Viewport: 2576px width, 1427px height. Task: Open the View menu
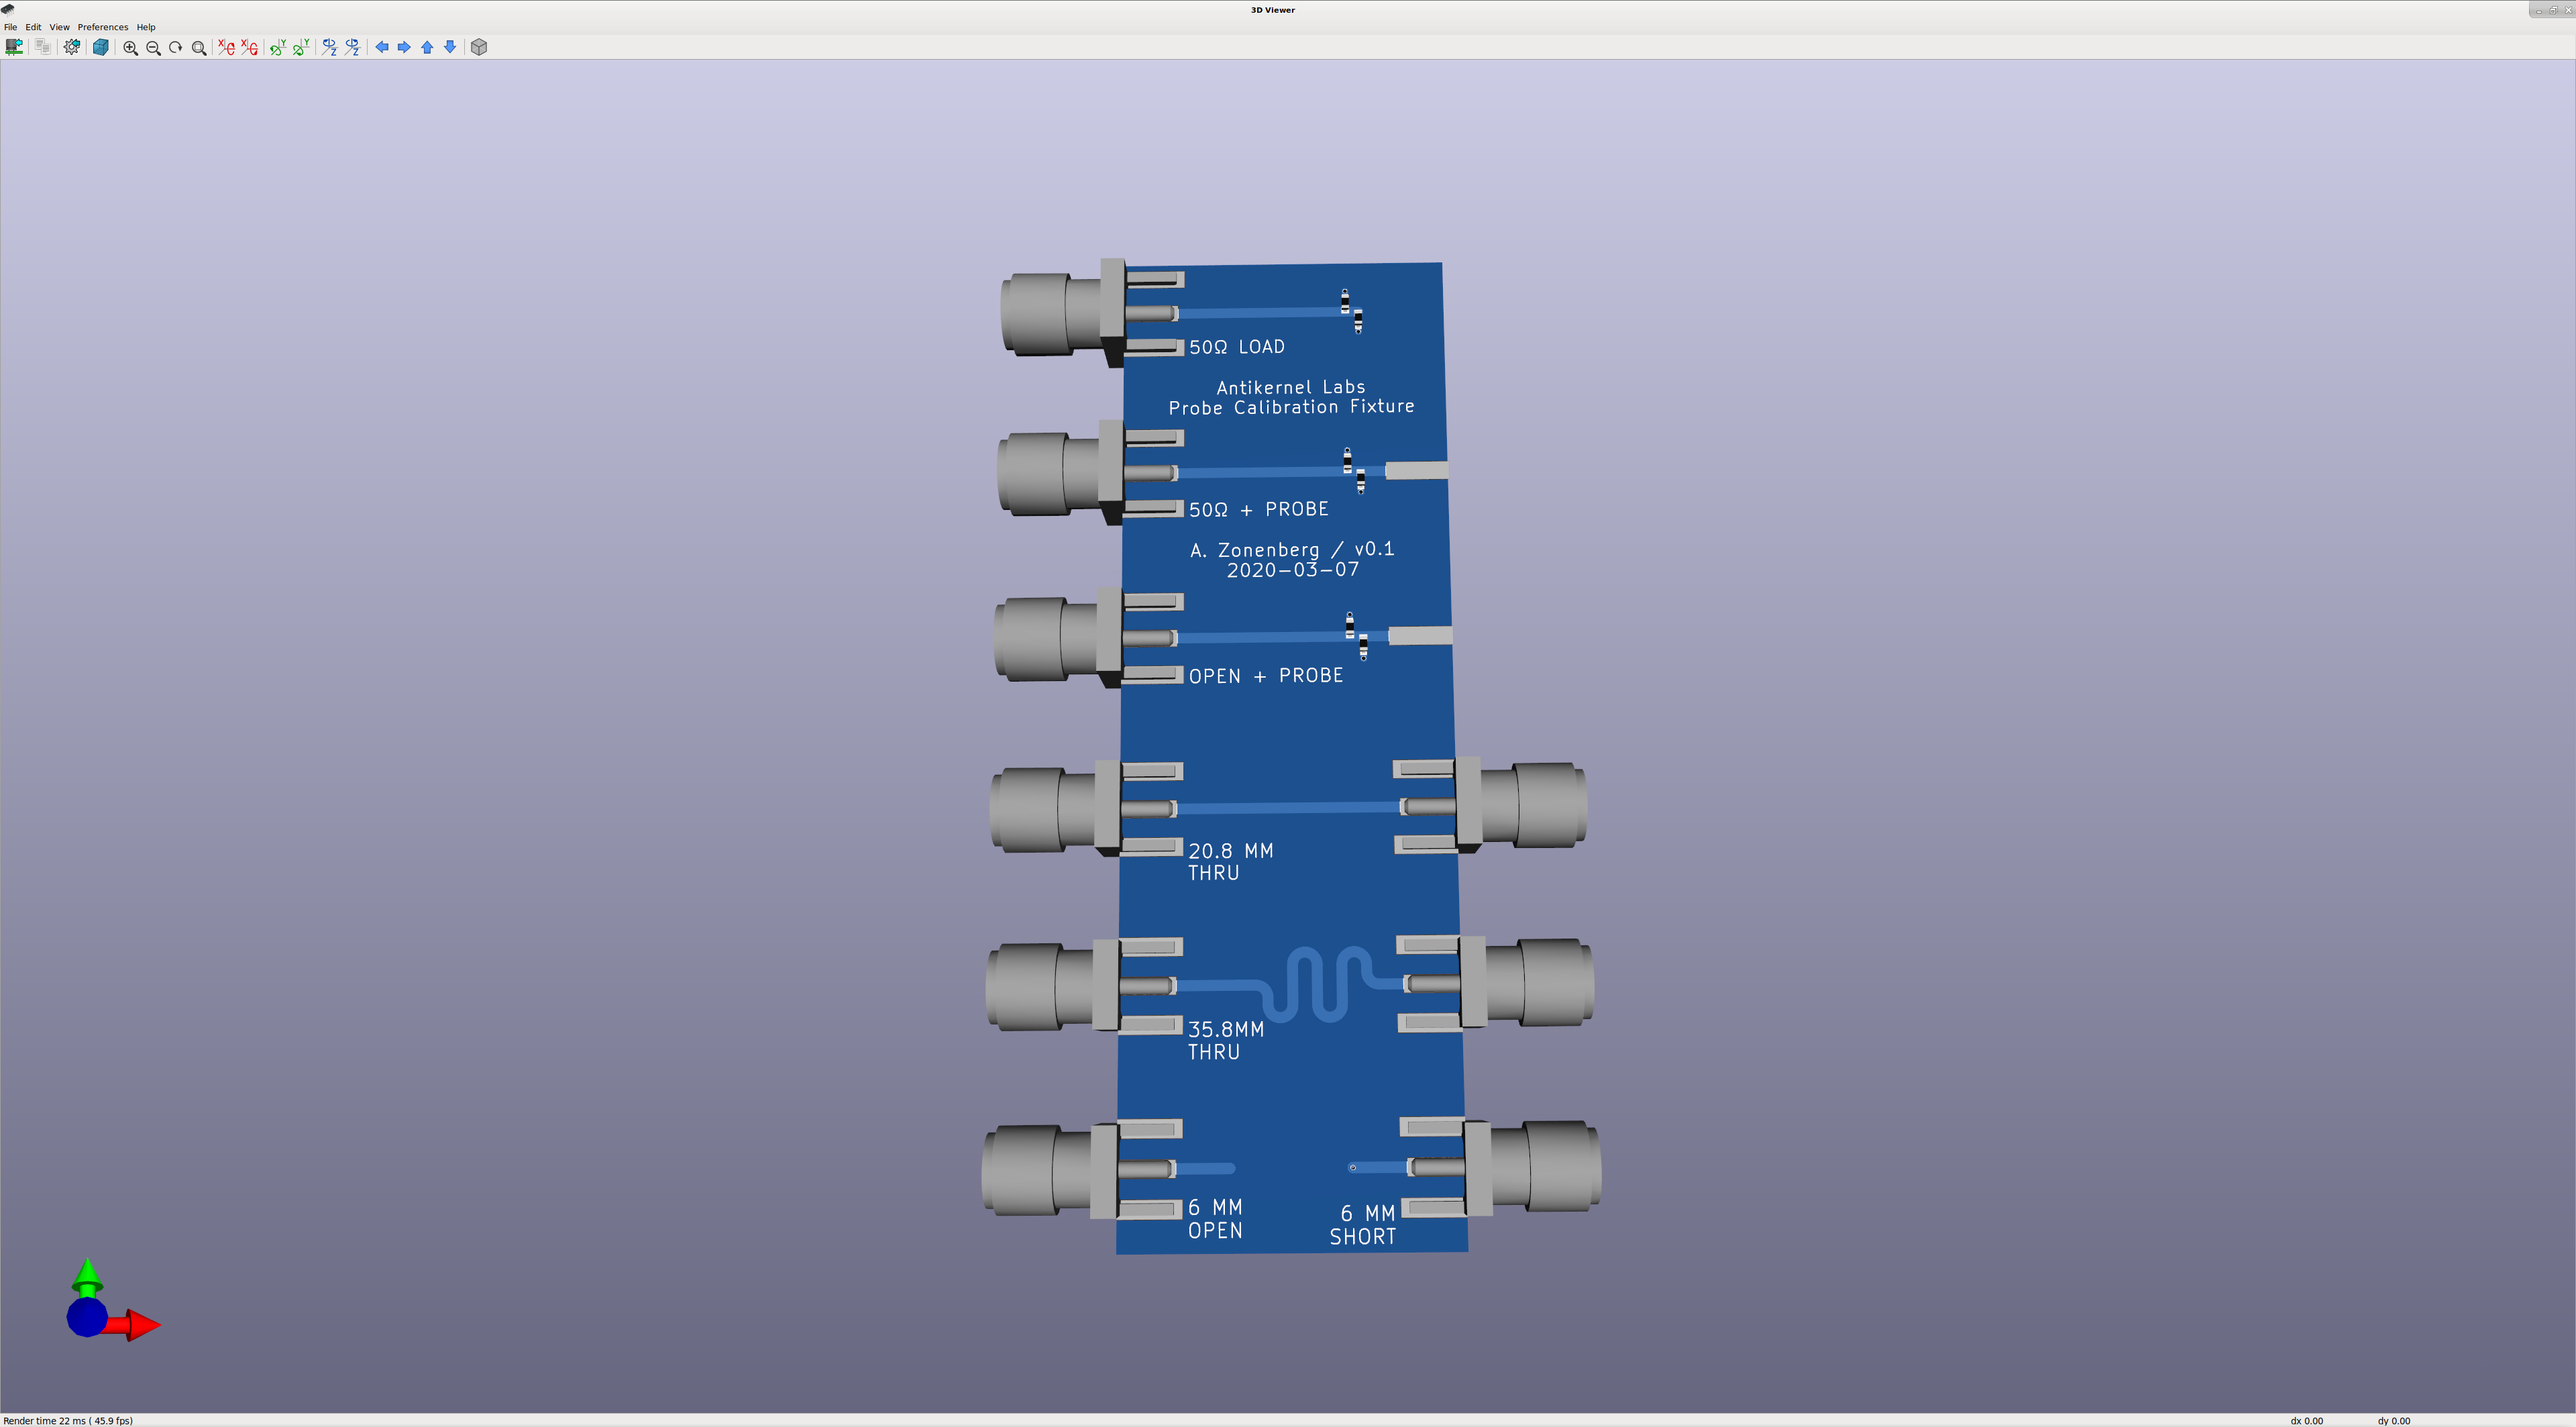pyautogui.click(x=59, y=27)
